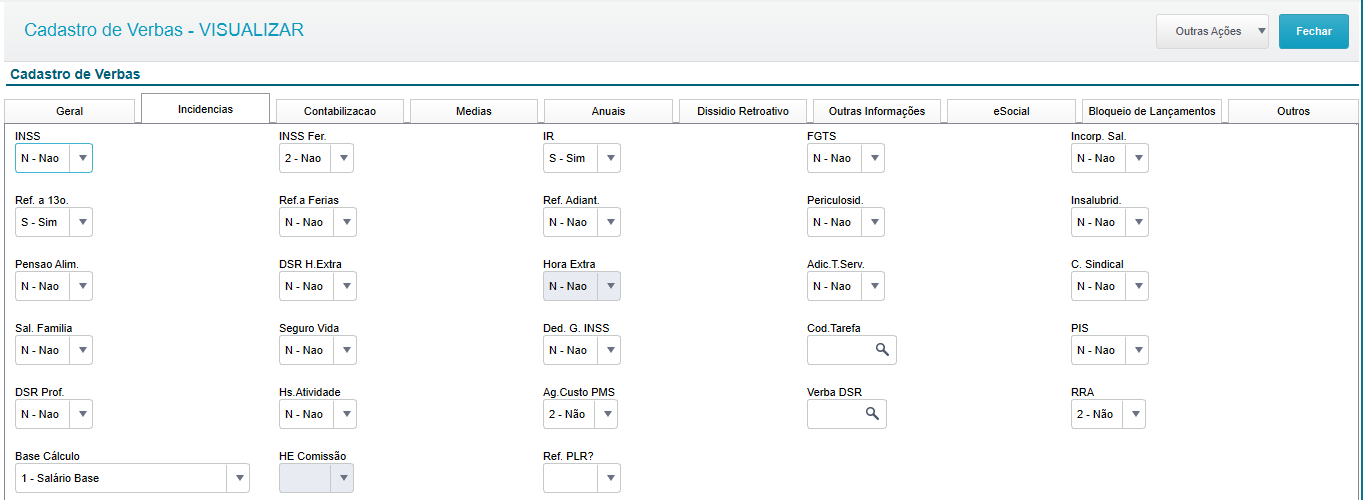Expand the INSS dropdown
This screenshot has width=1363, height=500.
(x=54, y=158)
